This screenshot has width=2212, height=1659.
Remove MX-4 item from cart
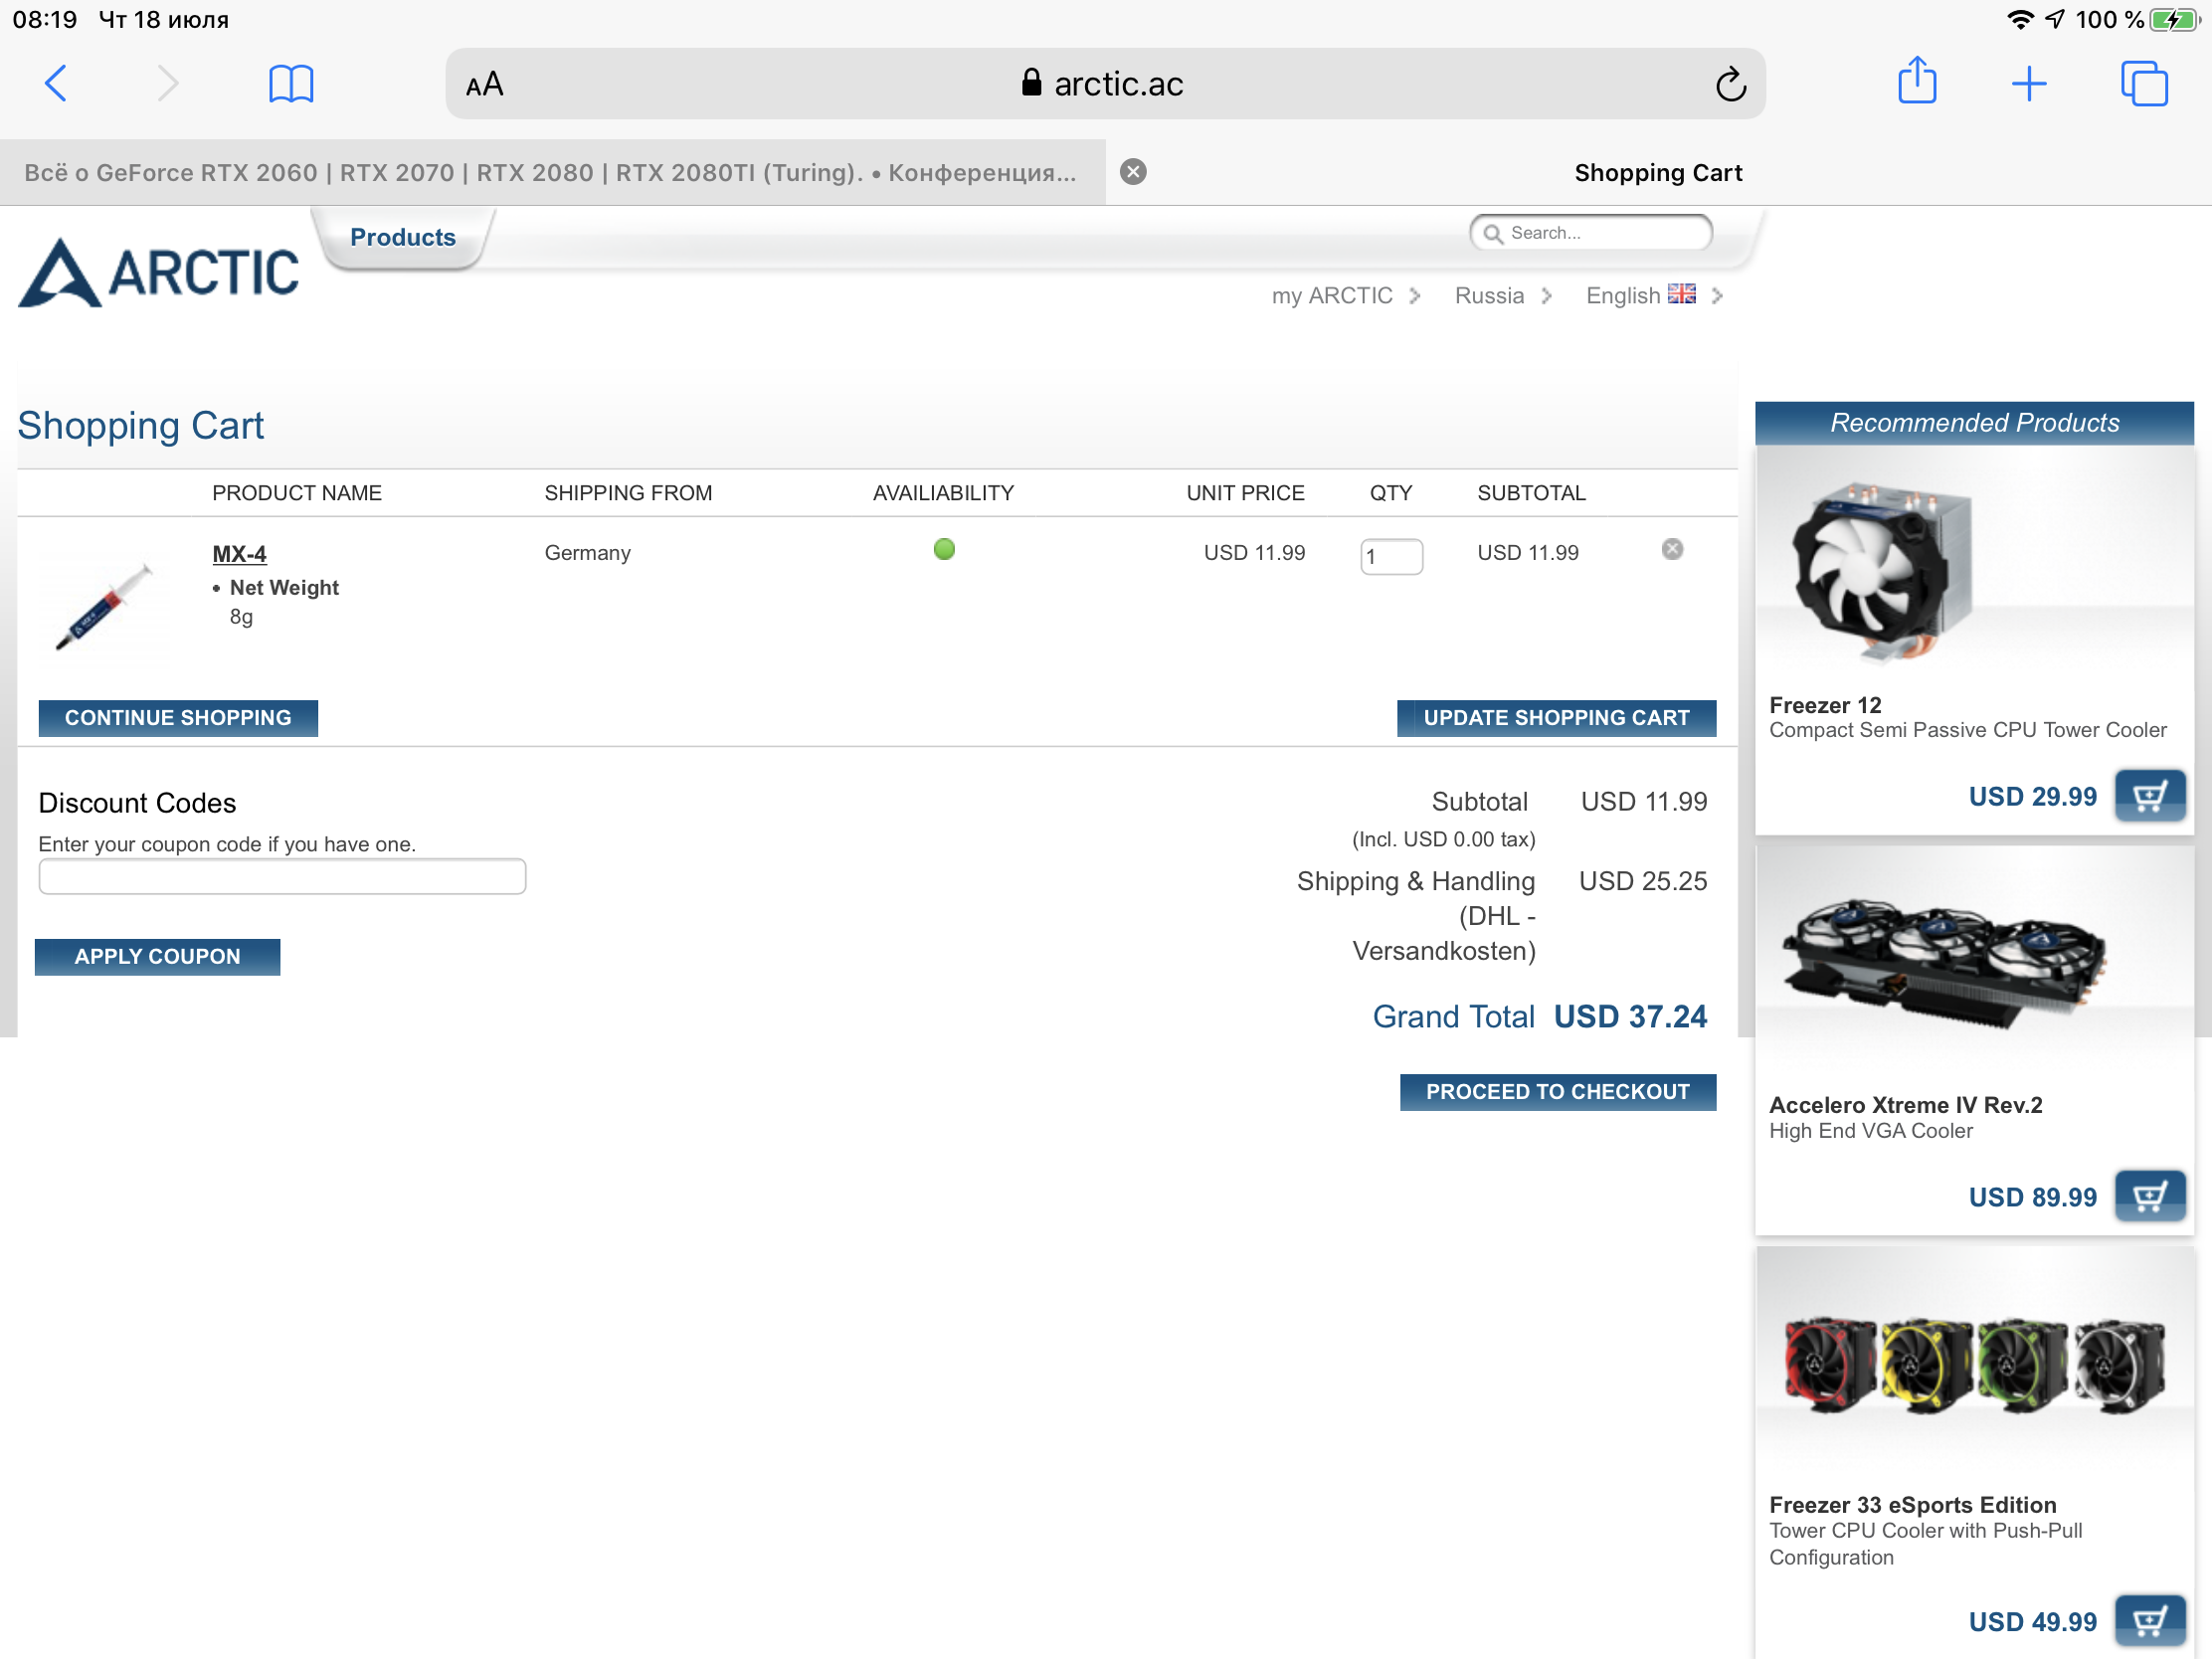pyautogui.click(x=1671, y=550)
